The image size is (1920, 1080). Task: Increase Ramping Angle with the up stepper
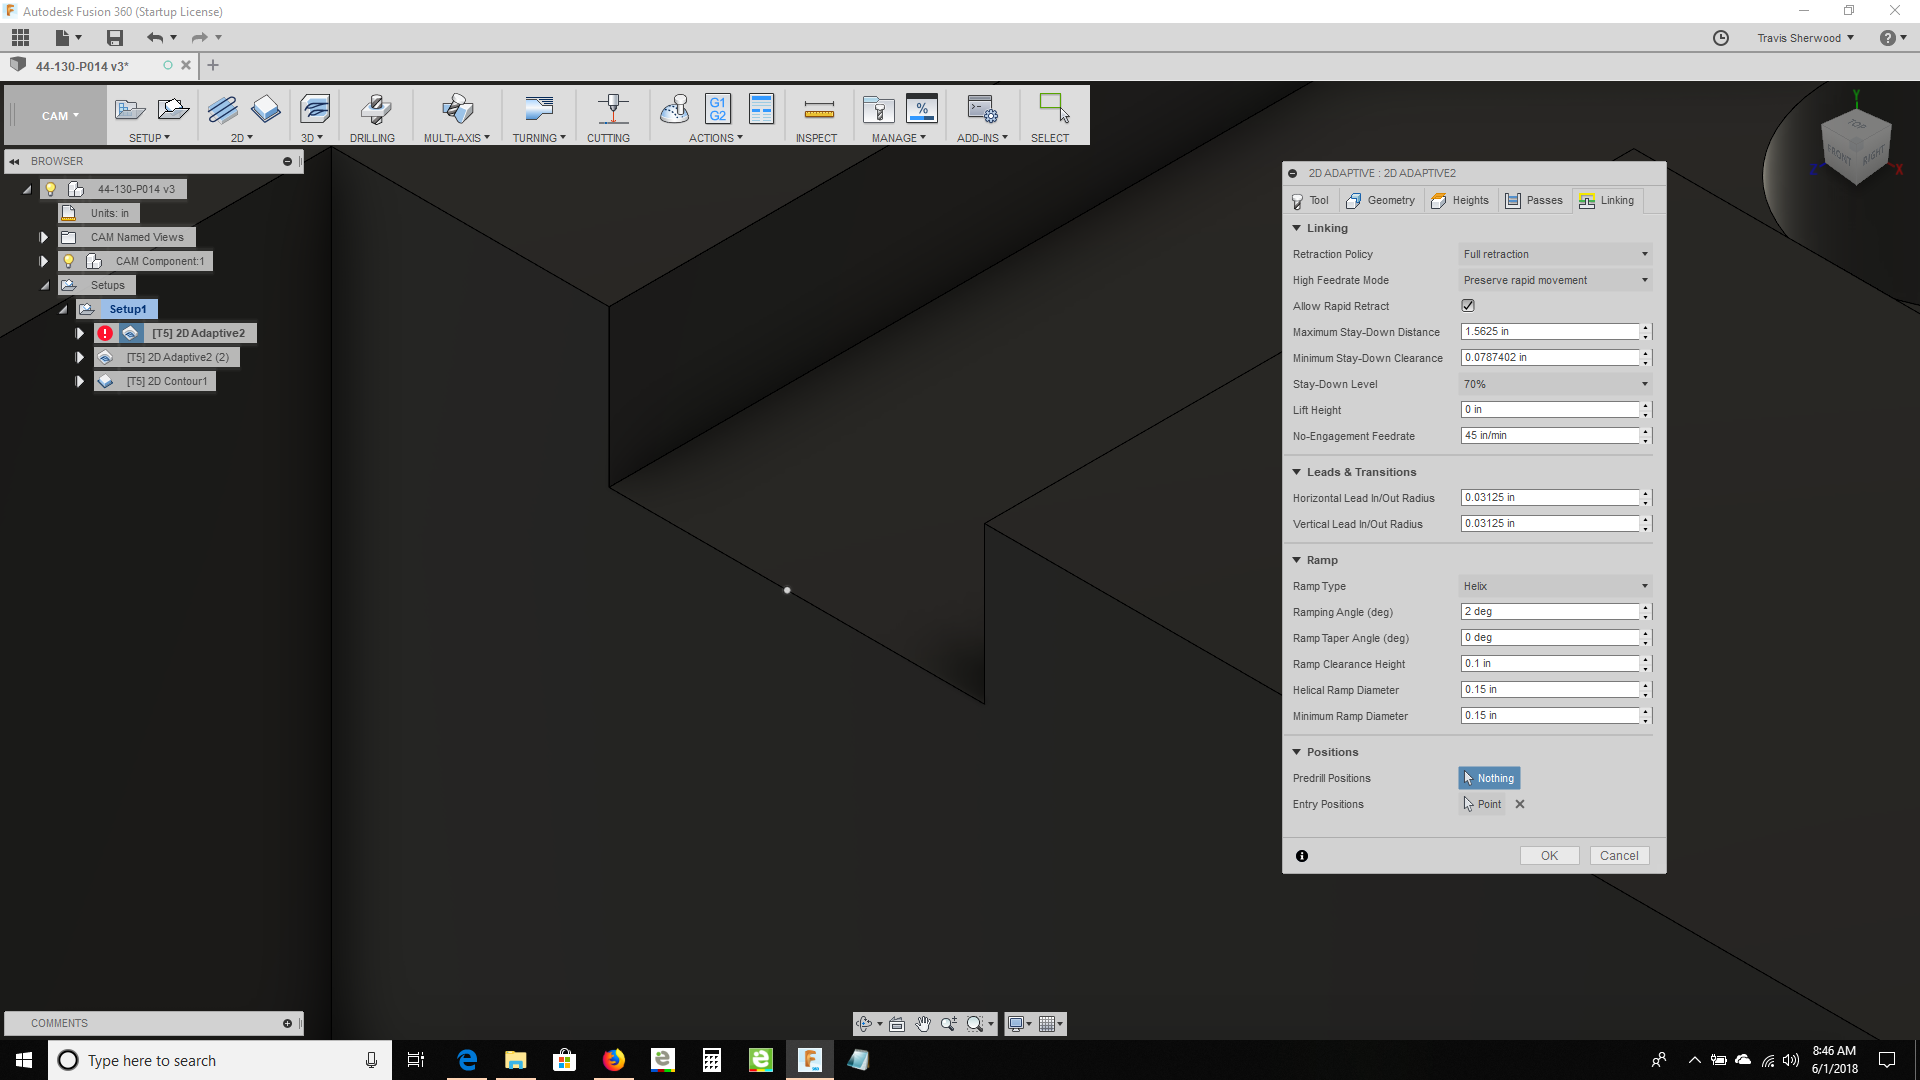(1646, 608)
